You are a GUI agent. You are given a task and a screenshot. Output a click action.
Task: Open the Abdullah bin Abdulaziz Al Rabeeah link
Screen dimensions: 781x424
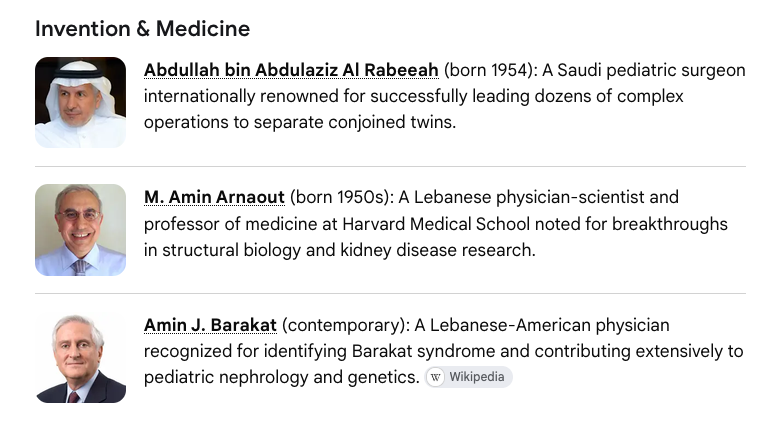point(291,70)
